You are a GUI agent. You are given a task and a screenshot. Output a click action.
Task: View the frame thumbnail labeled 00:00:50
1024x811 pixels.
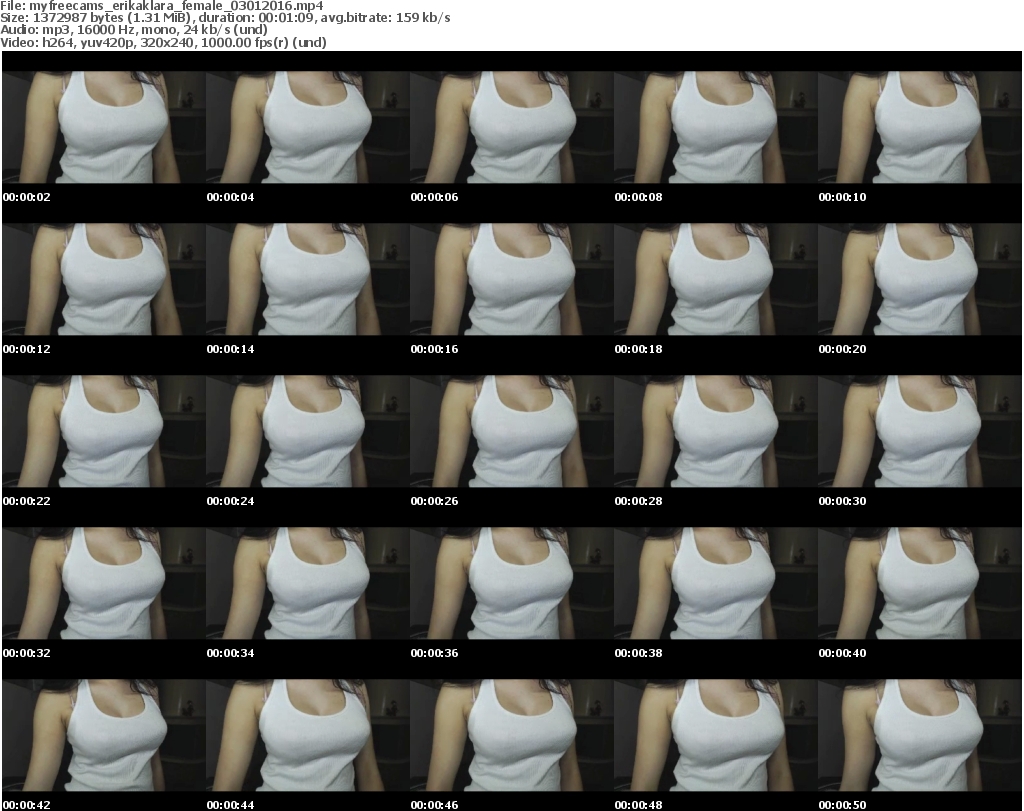click(920, 735)
